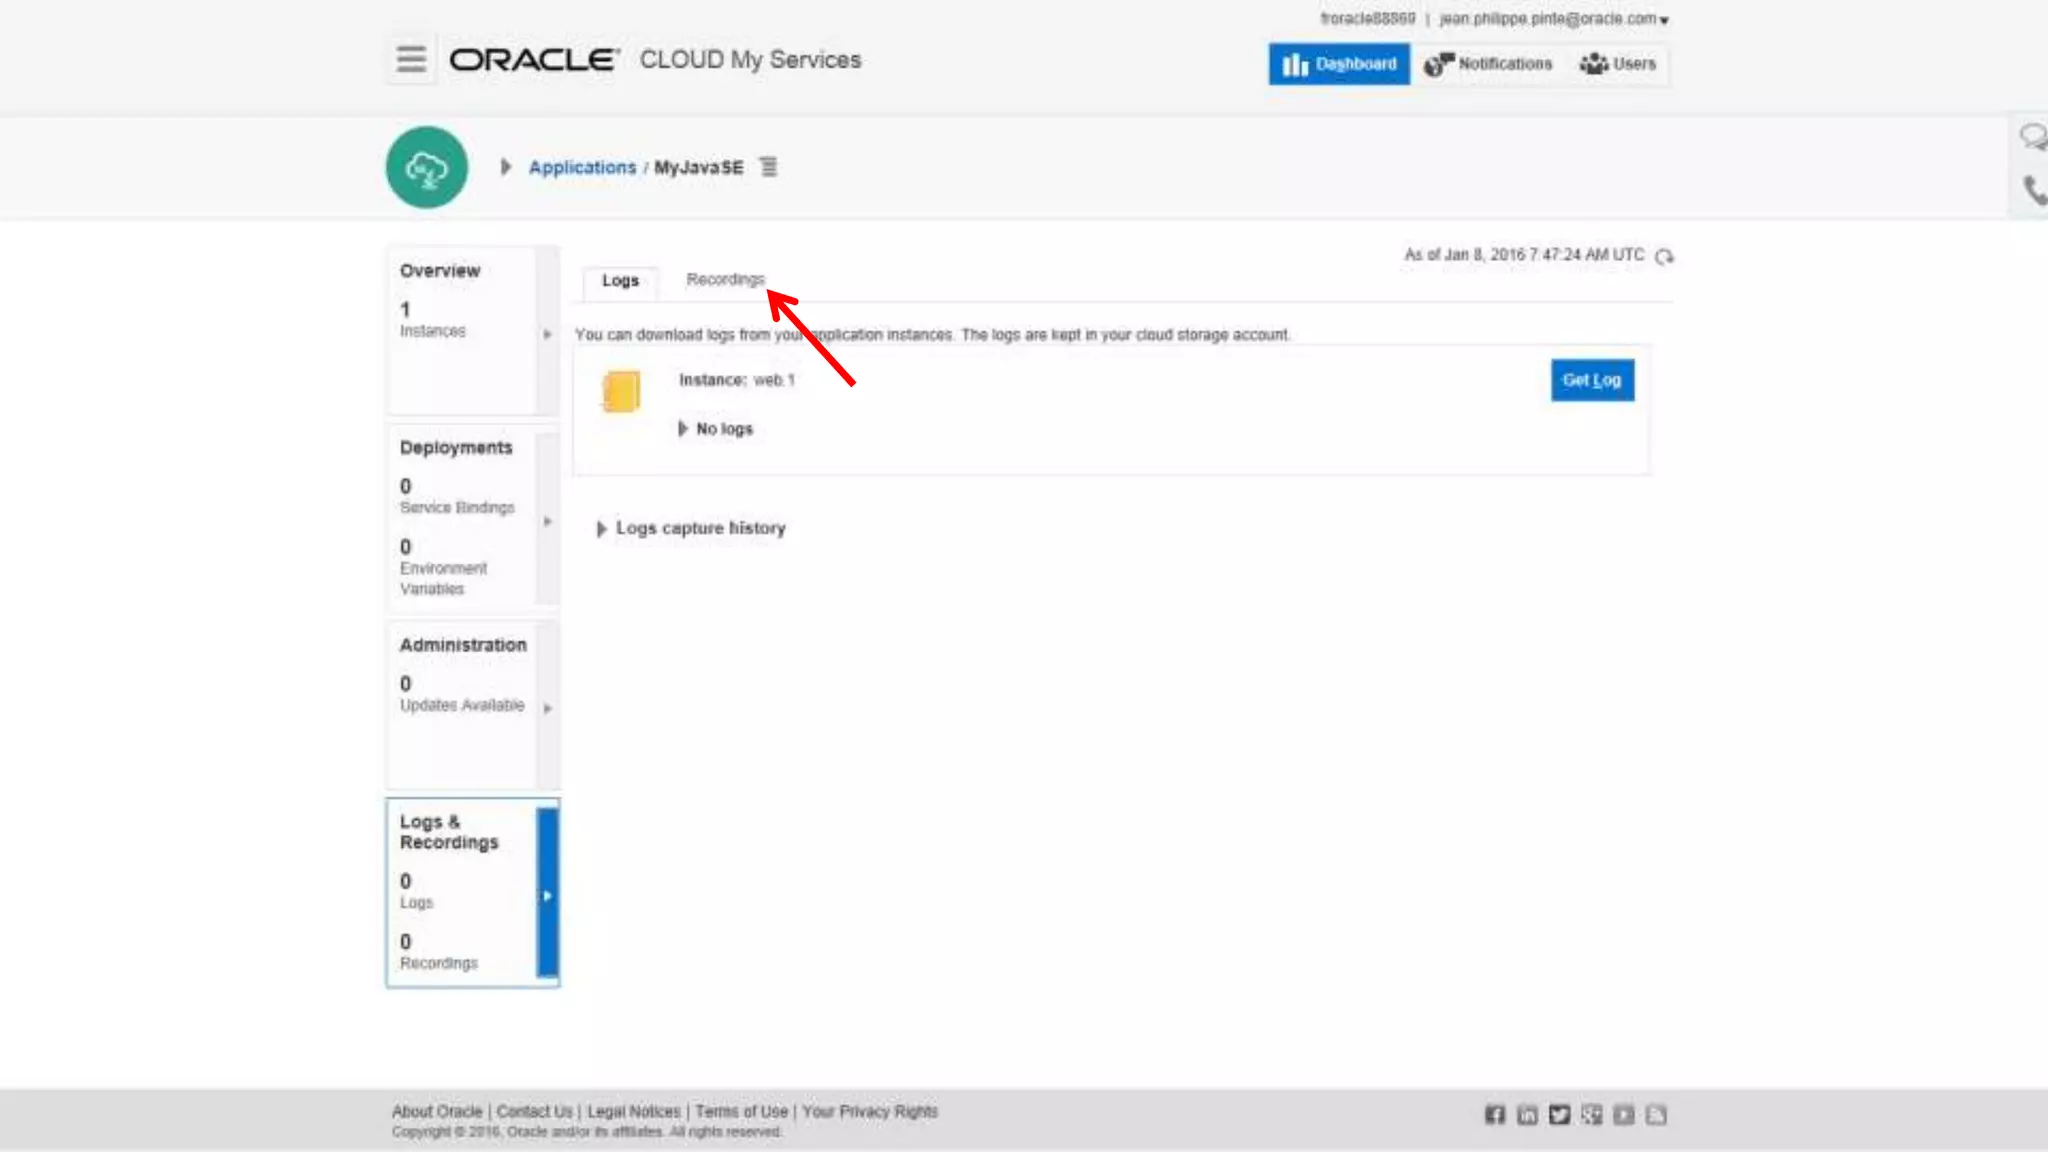This screenshot has width=2048, height=1152.
Task: Open Oracle Google Plus icon
Action: pos(1592,1115)
